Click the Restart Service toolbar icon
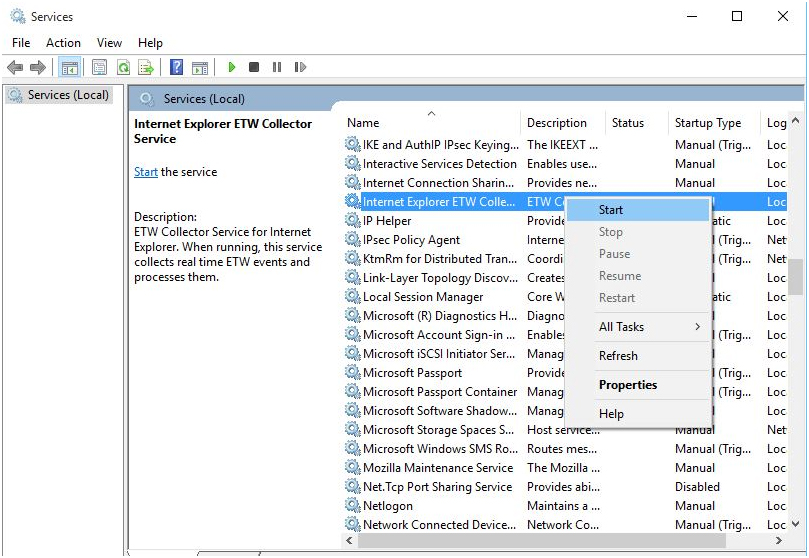Image resolution: width=809 pixels, height=558 pixels. tap(300, 67)
